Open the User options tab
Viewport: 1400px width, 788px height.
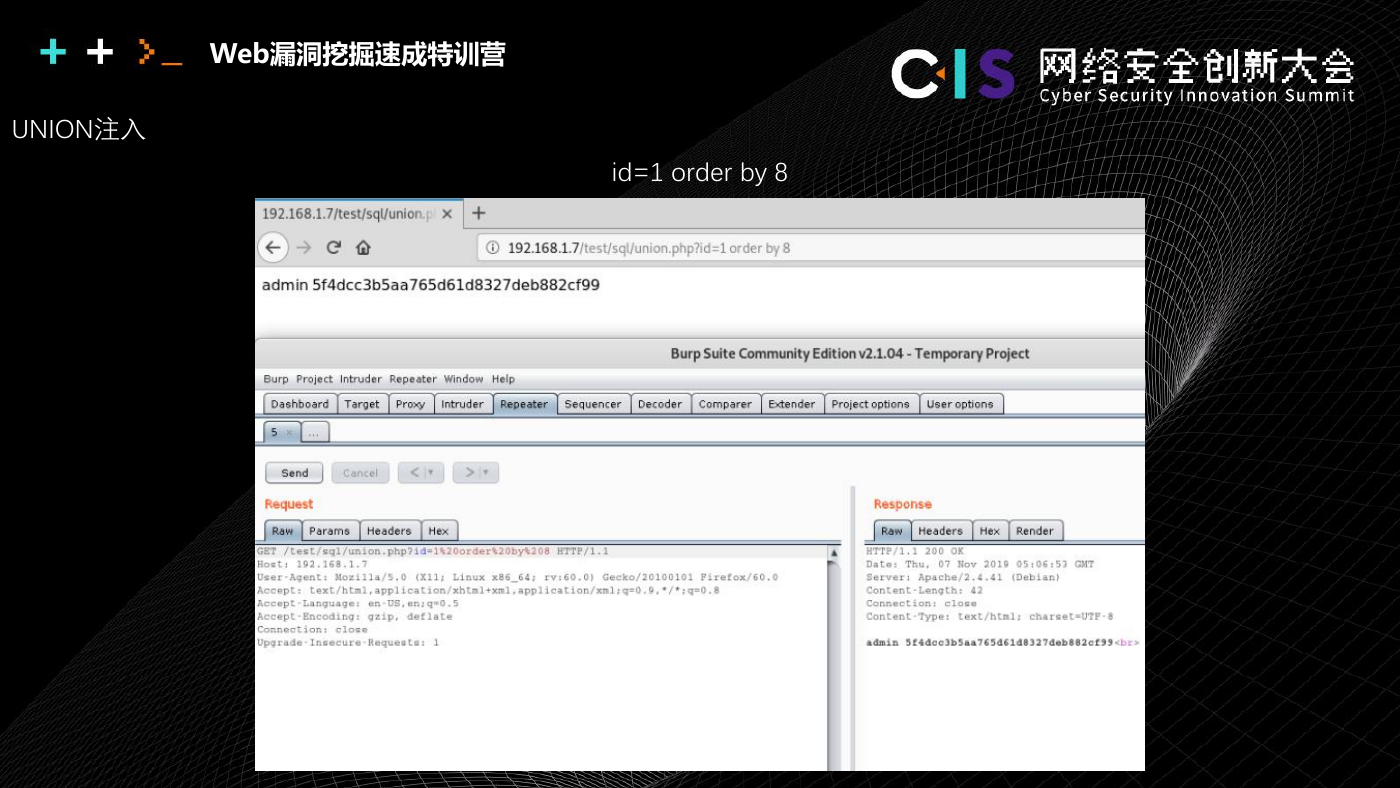coord(960,404)
